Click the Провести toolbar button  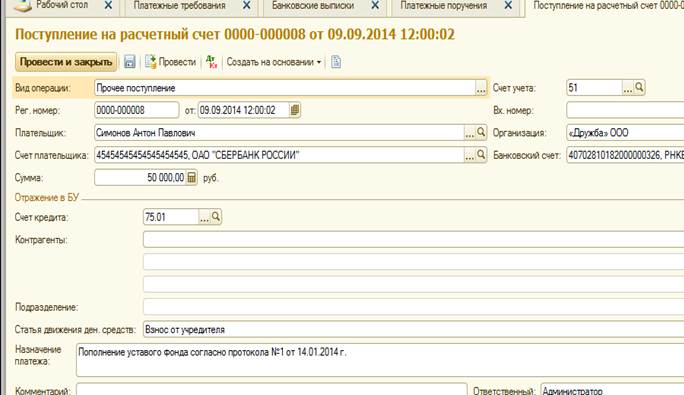click(x=171, y=62)
